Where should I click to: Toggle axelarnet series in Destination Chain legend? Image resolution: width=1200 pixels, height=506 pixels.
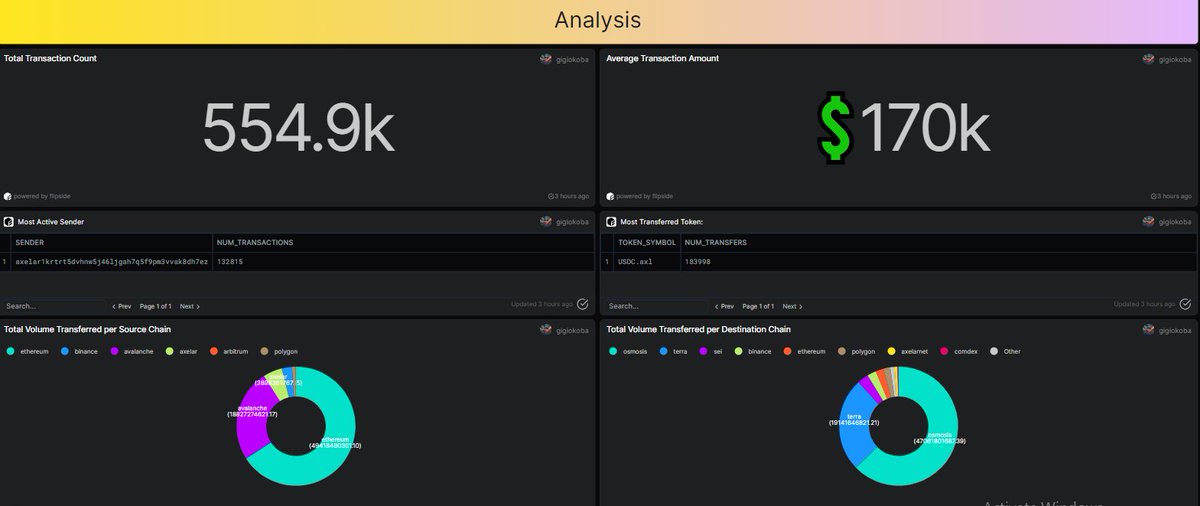coord(910,351)
